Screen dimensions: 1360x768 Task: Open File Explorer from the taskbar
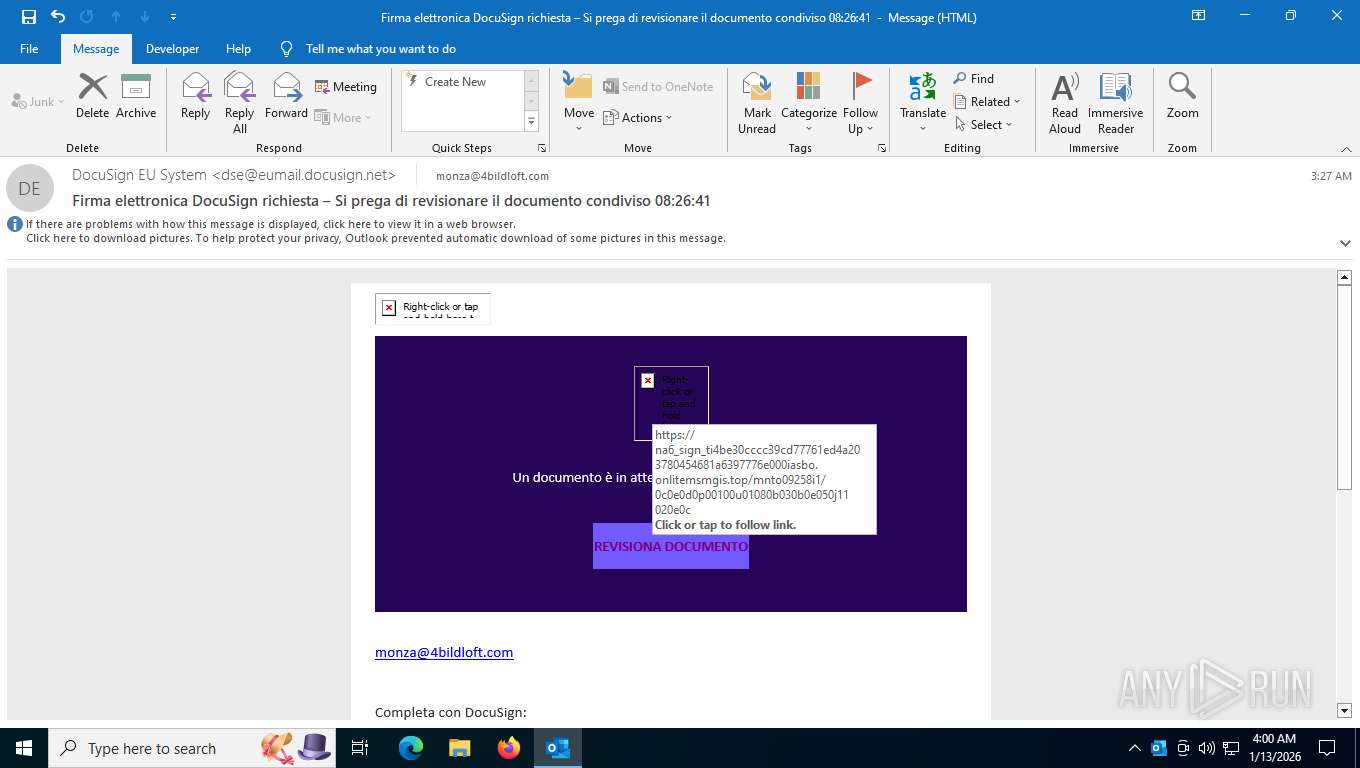[x=460, y=748]
